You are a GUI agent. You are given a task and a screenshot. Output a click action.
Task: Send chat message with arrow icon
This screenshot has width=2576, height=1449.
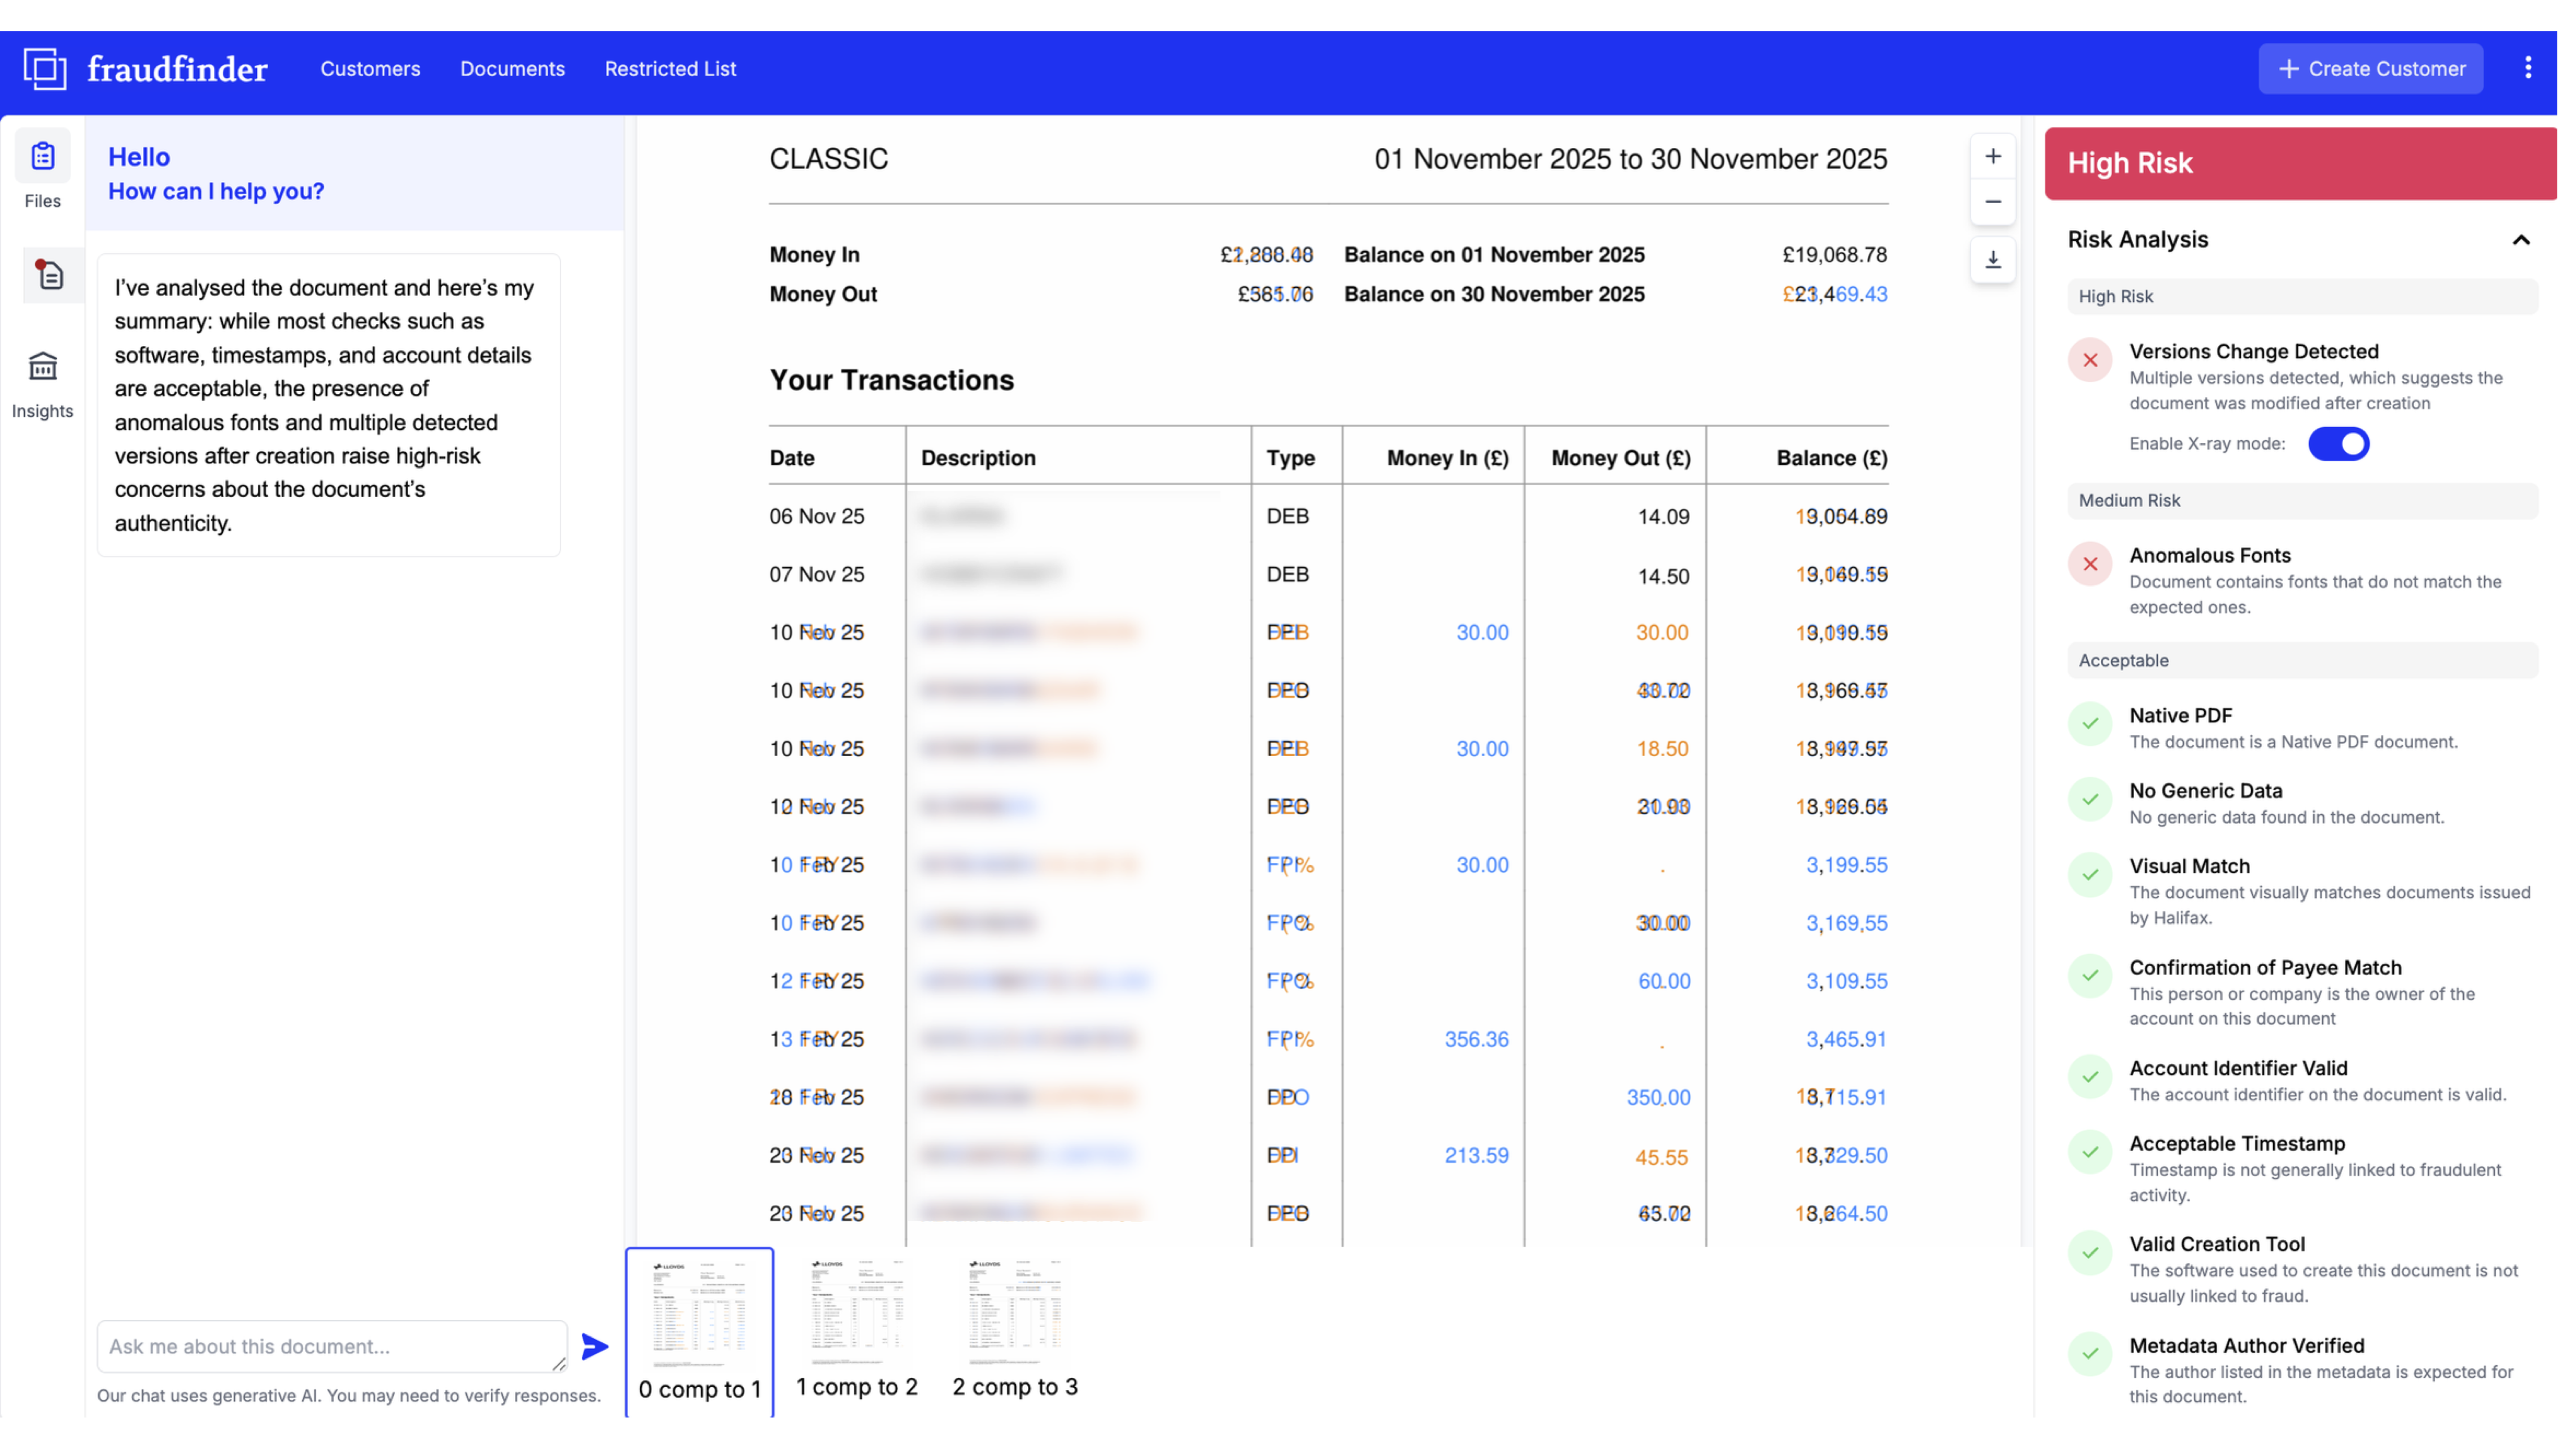point(594,1346)
